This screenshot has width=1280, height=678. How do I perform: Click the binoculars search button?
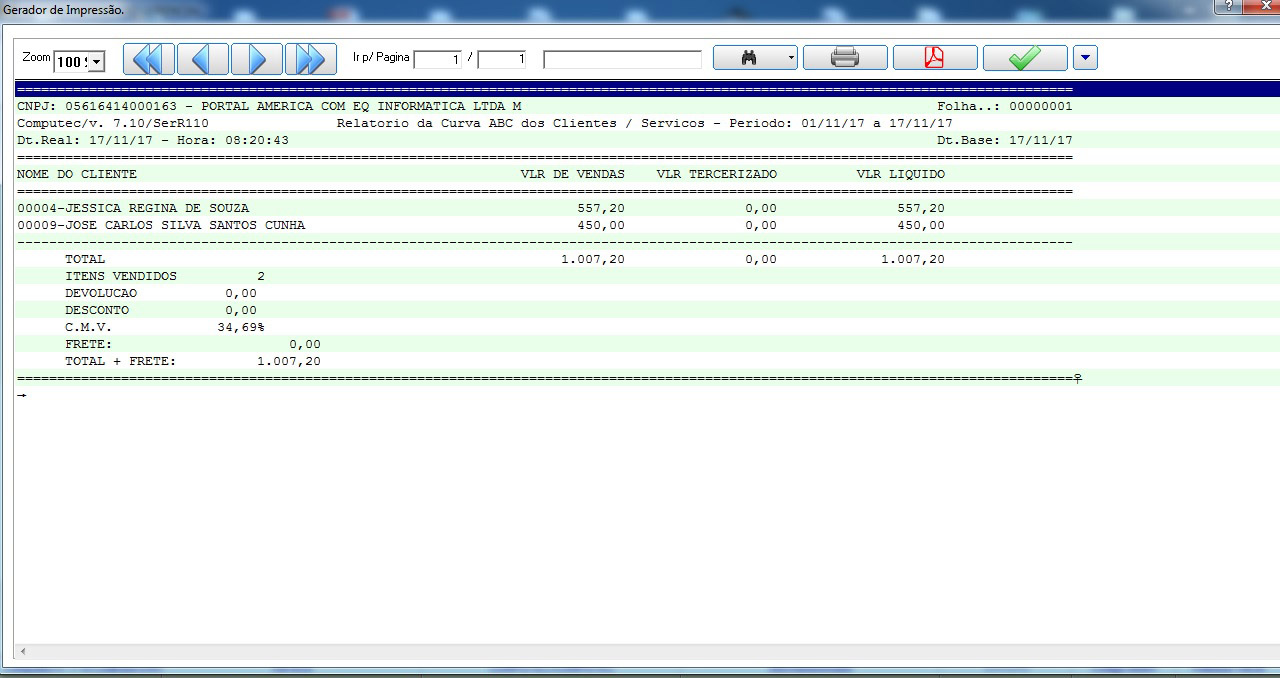coord(748,58)
